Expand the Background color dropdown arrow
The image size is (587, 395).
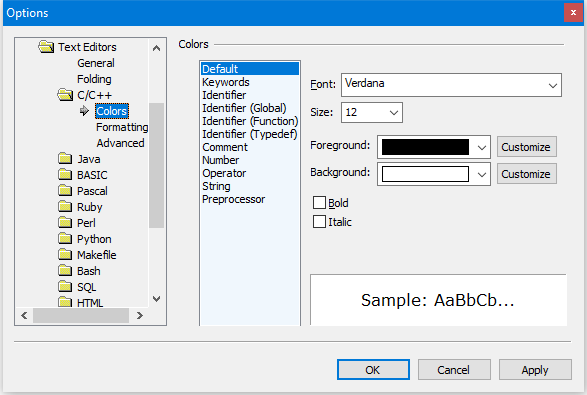click(x=482, y=174)
